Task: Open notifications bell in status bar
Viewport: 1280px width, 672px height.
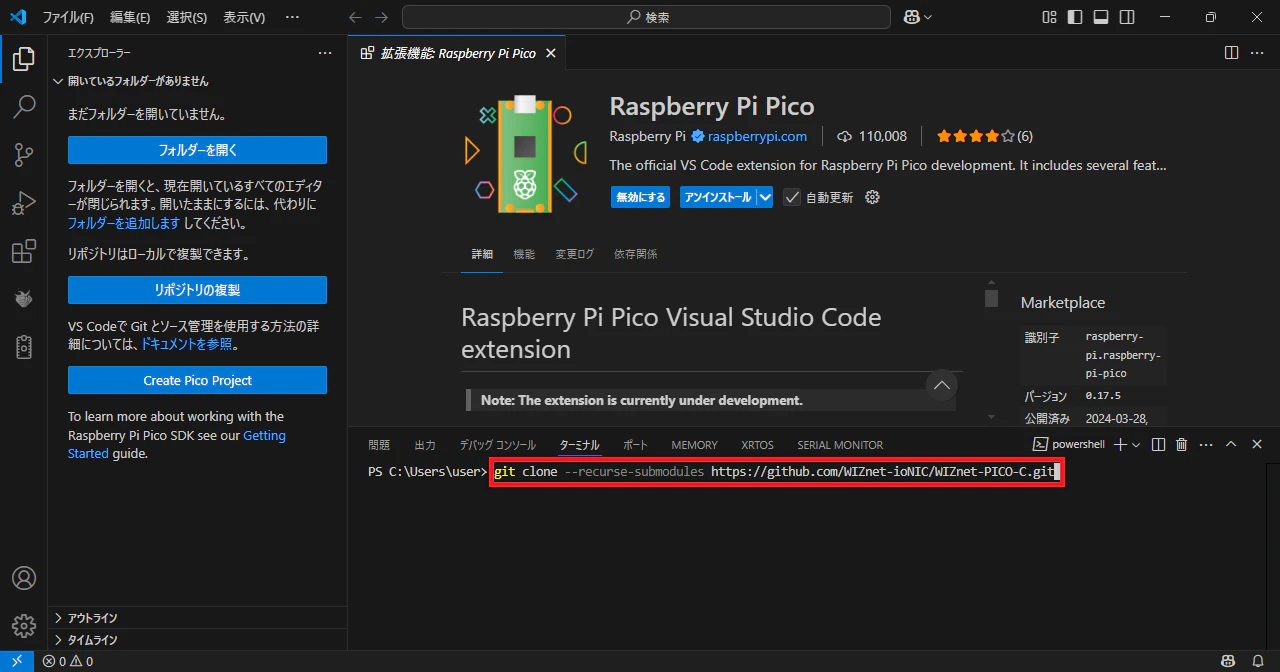Action: (1258, 661)
